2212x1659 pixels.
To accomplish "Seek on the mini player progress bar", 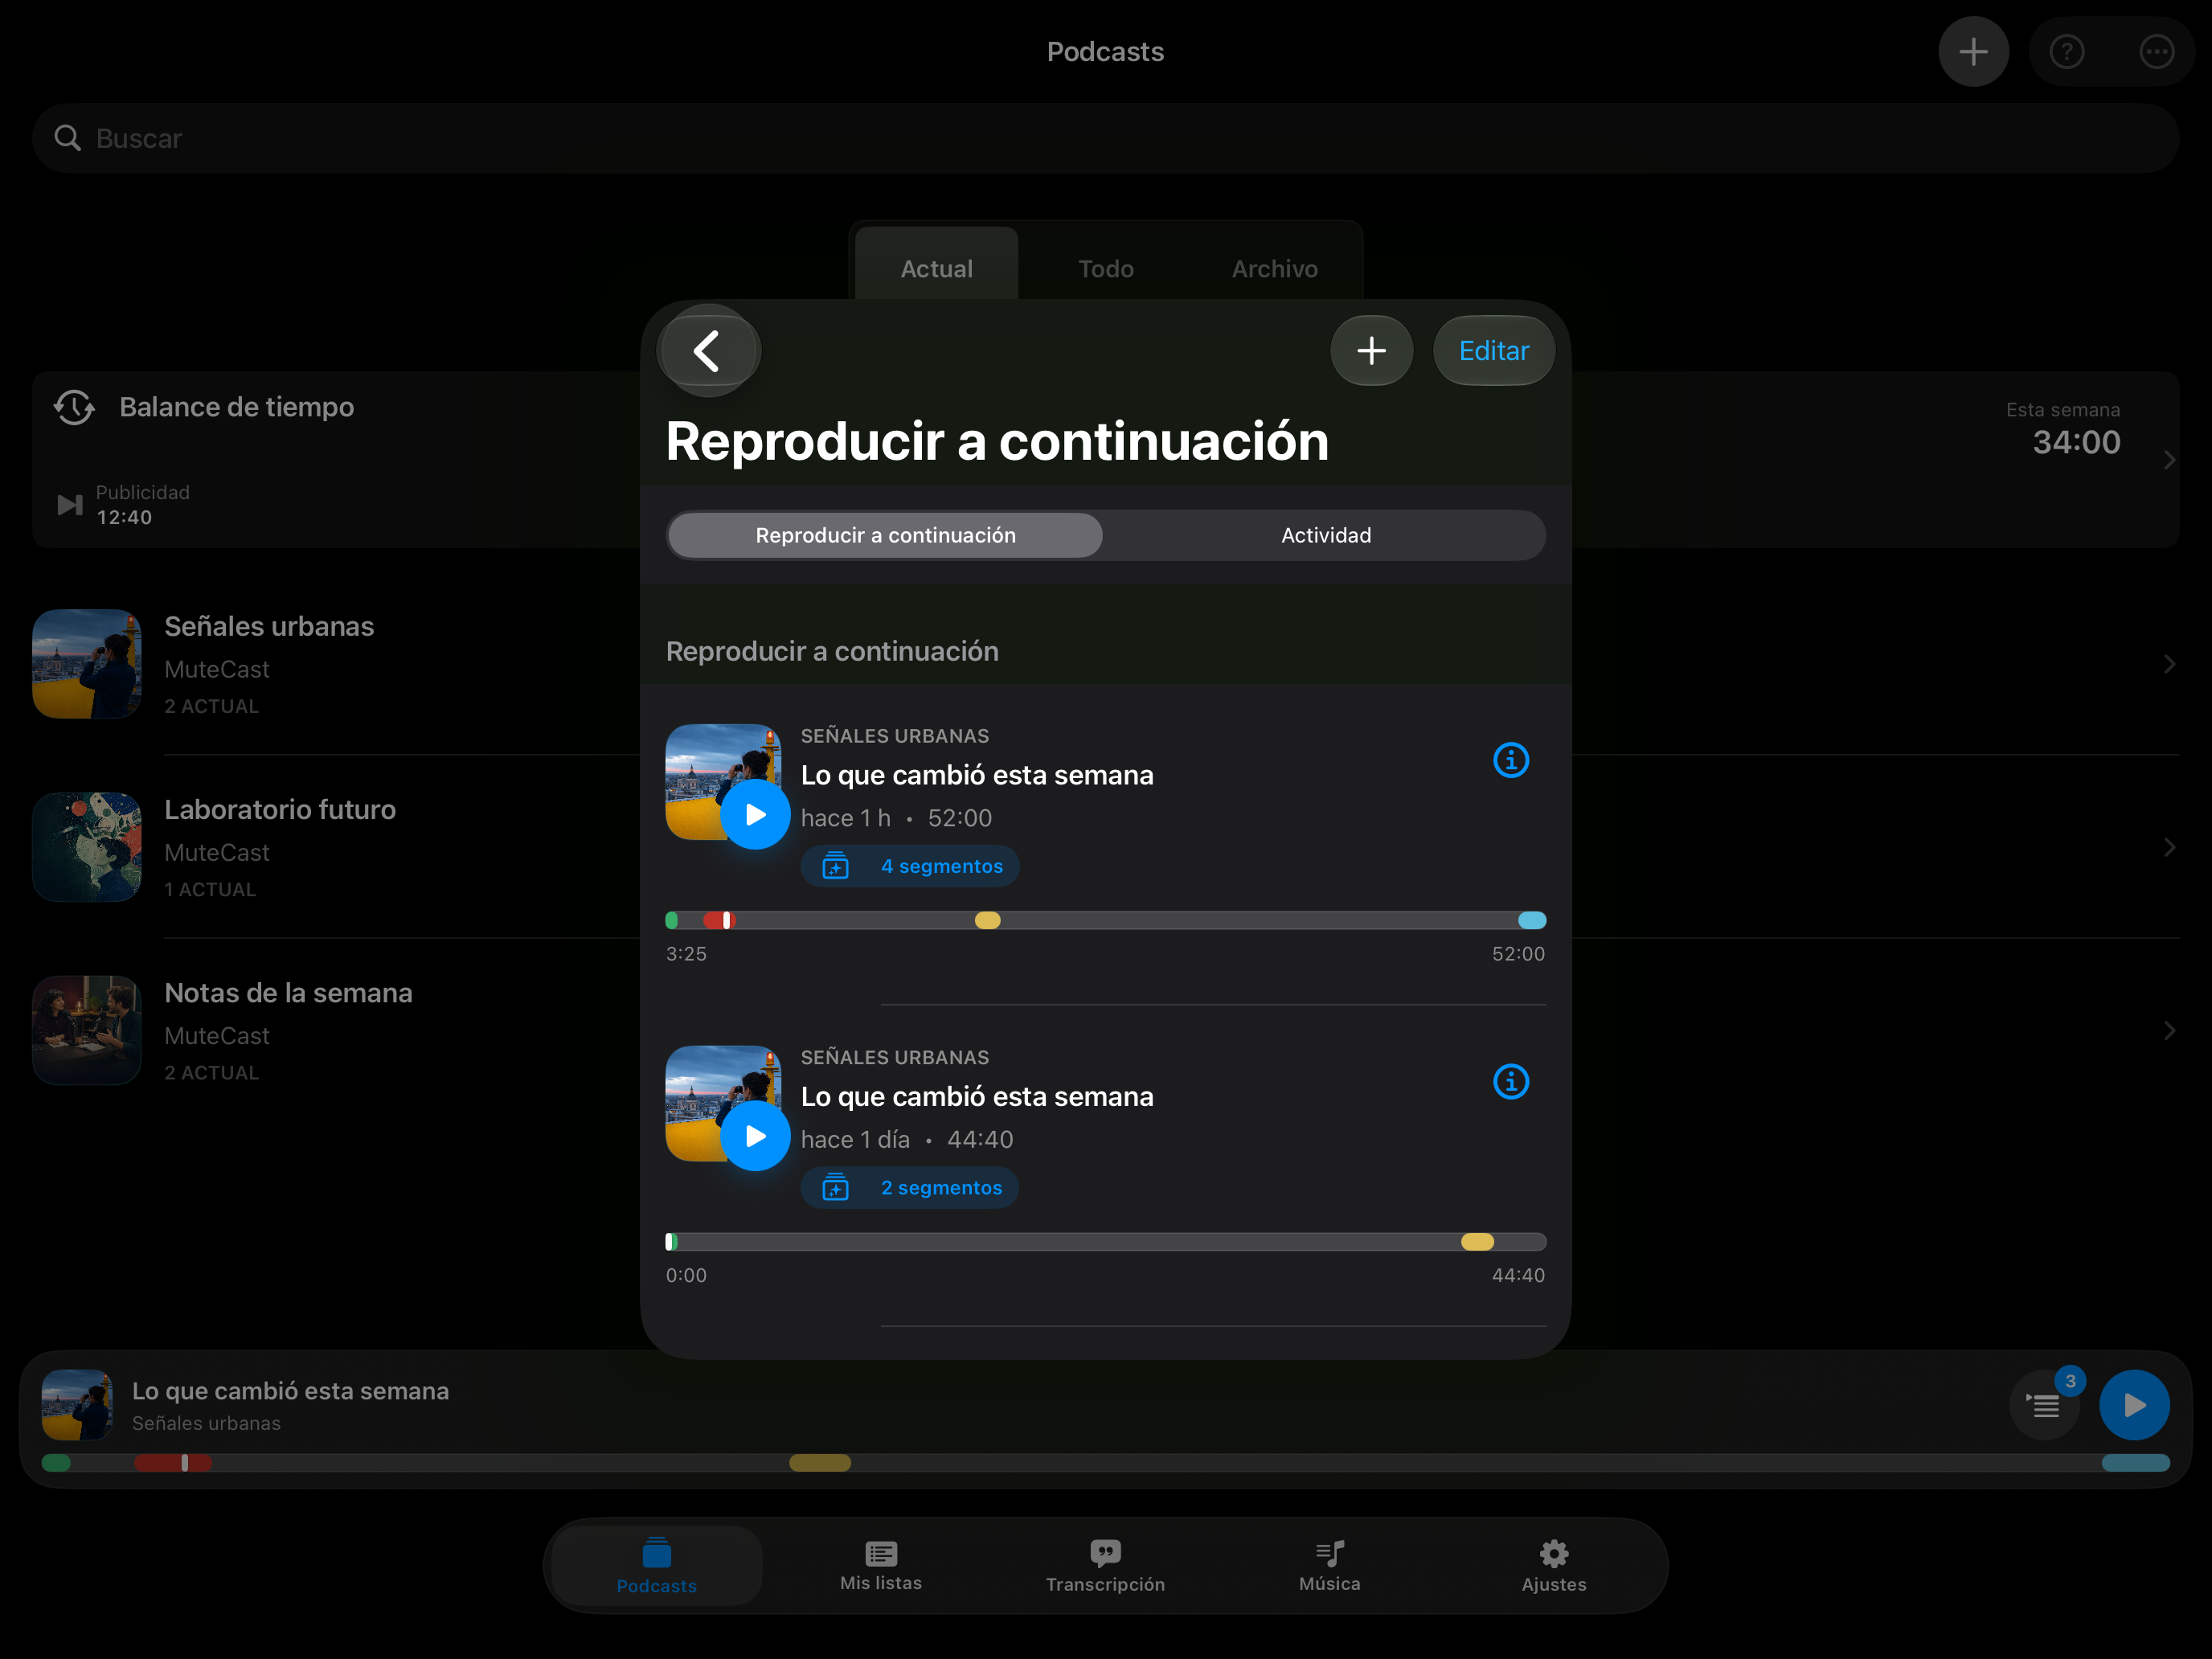I will 1106,1462.
